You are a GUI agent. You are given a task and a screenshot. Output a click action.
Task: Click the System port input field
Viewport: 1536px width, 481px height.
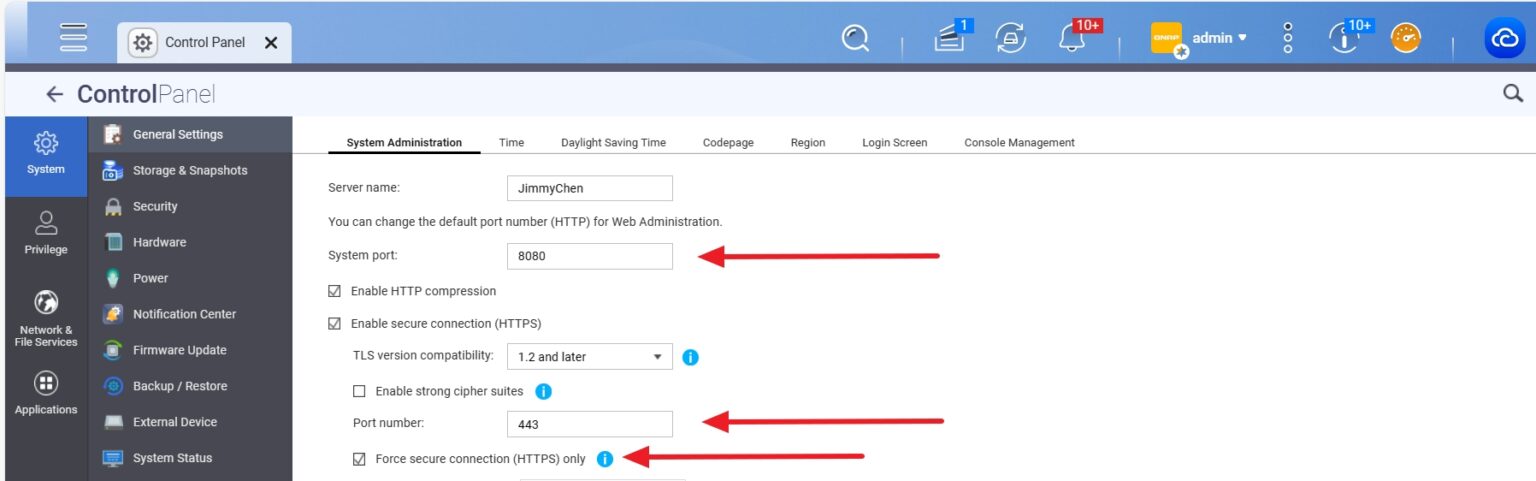click(589, 256)
